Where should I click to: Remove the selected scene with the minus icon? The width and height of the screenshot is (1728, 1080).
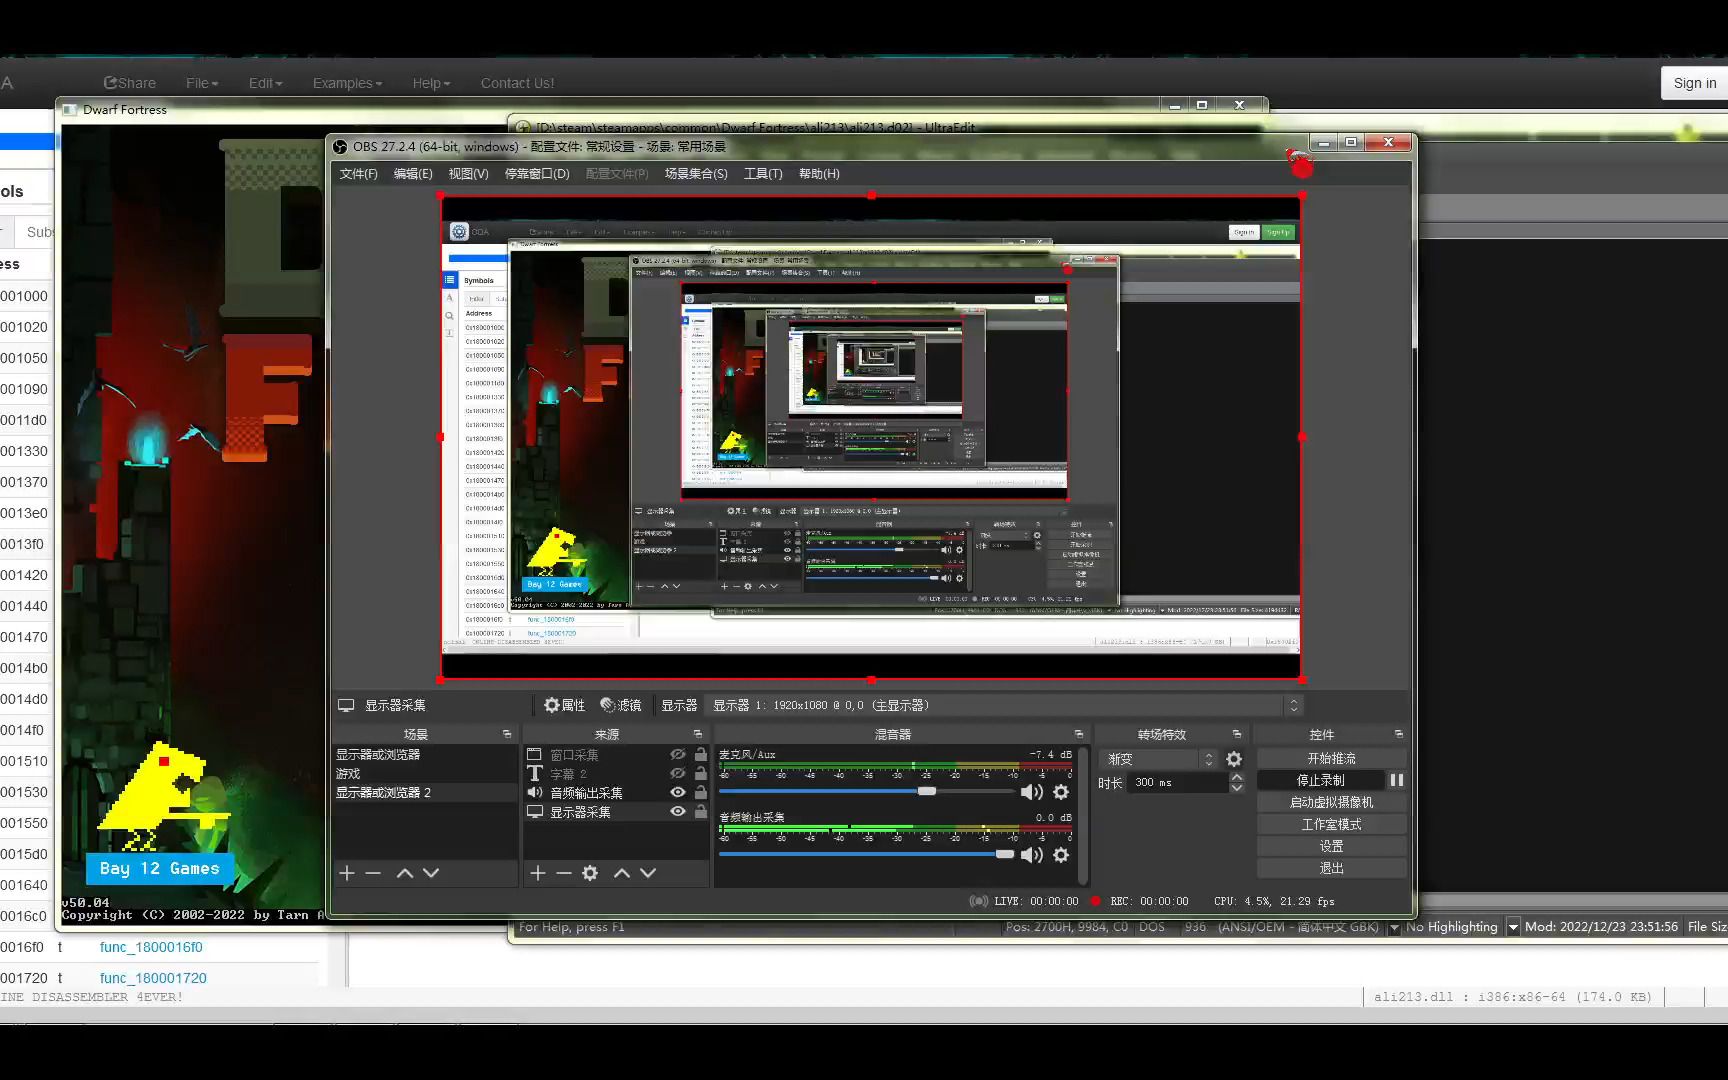coord(373,873)
